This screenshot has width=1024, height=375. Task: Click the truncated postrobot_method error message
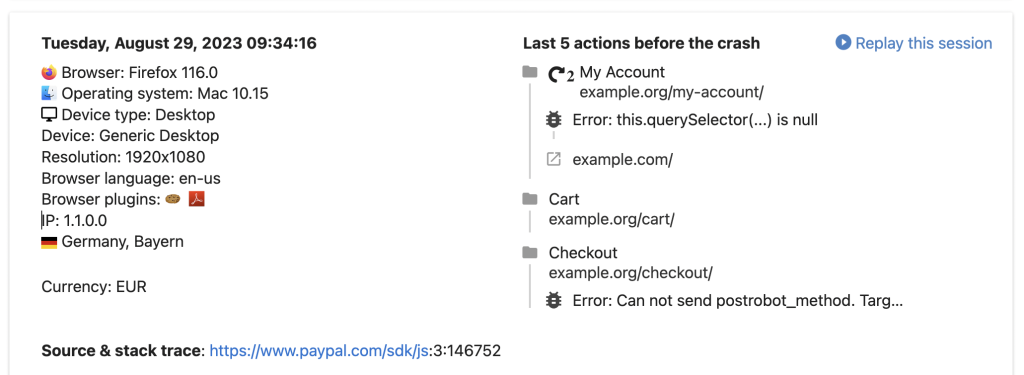(x=738, y=301)
